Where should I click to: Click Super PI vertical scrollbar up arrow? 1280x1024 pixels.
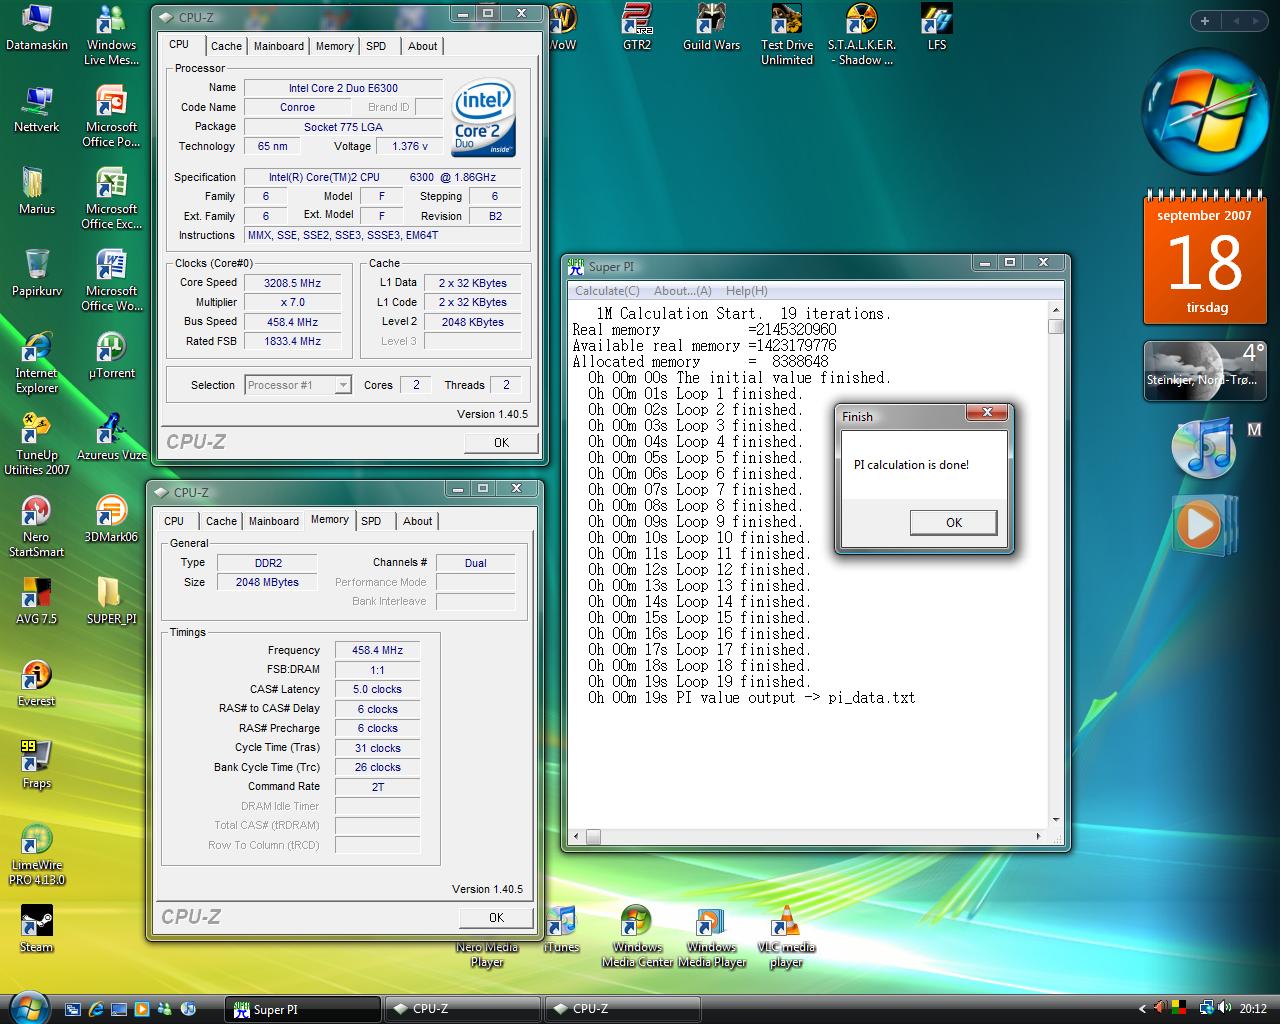pyautogui.click(x=1055, y=310)
